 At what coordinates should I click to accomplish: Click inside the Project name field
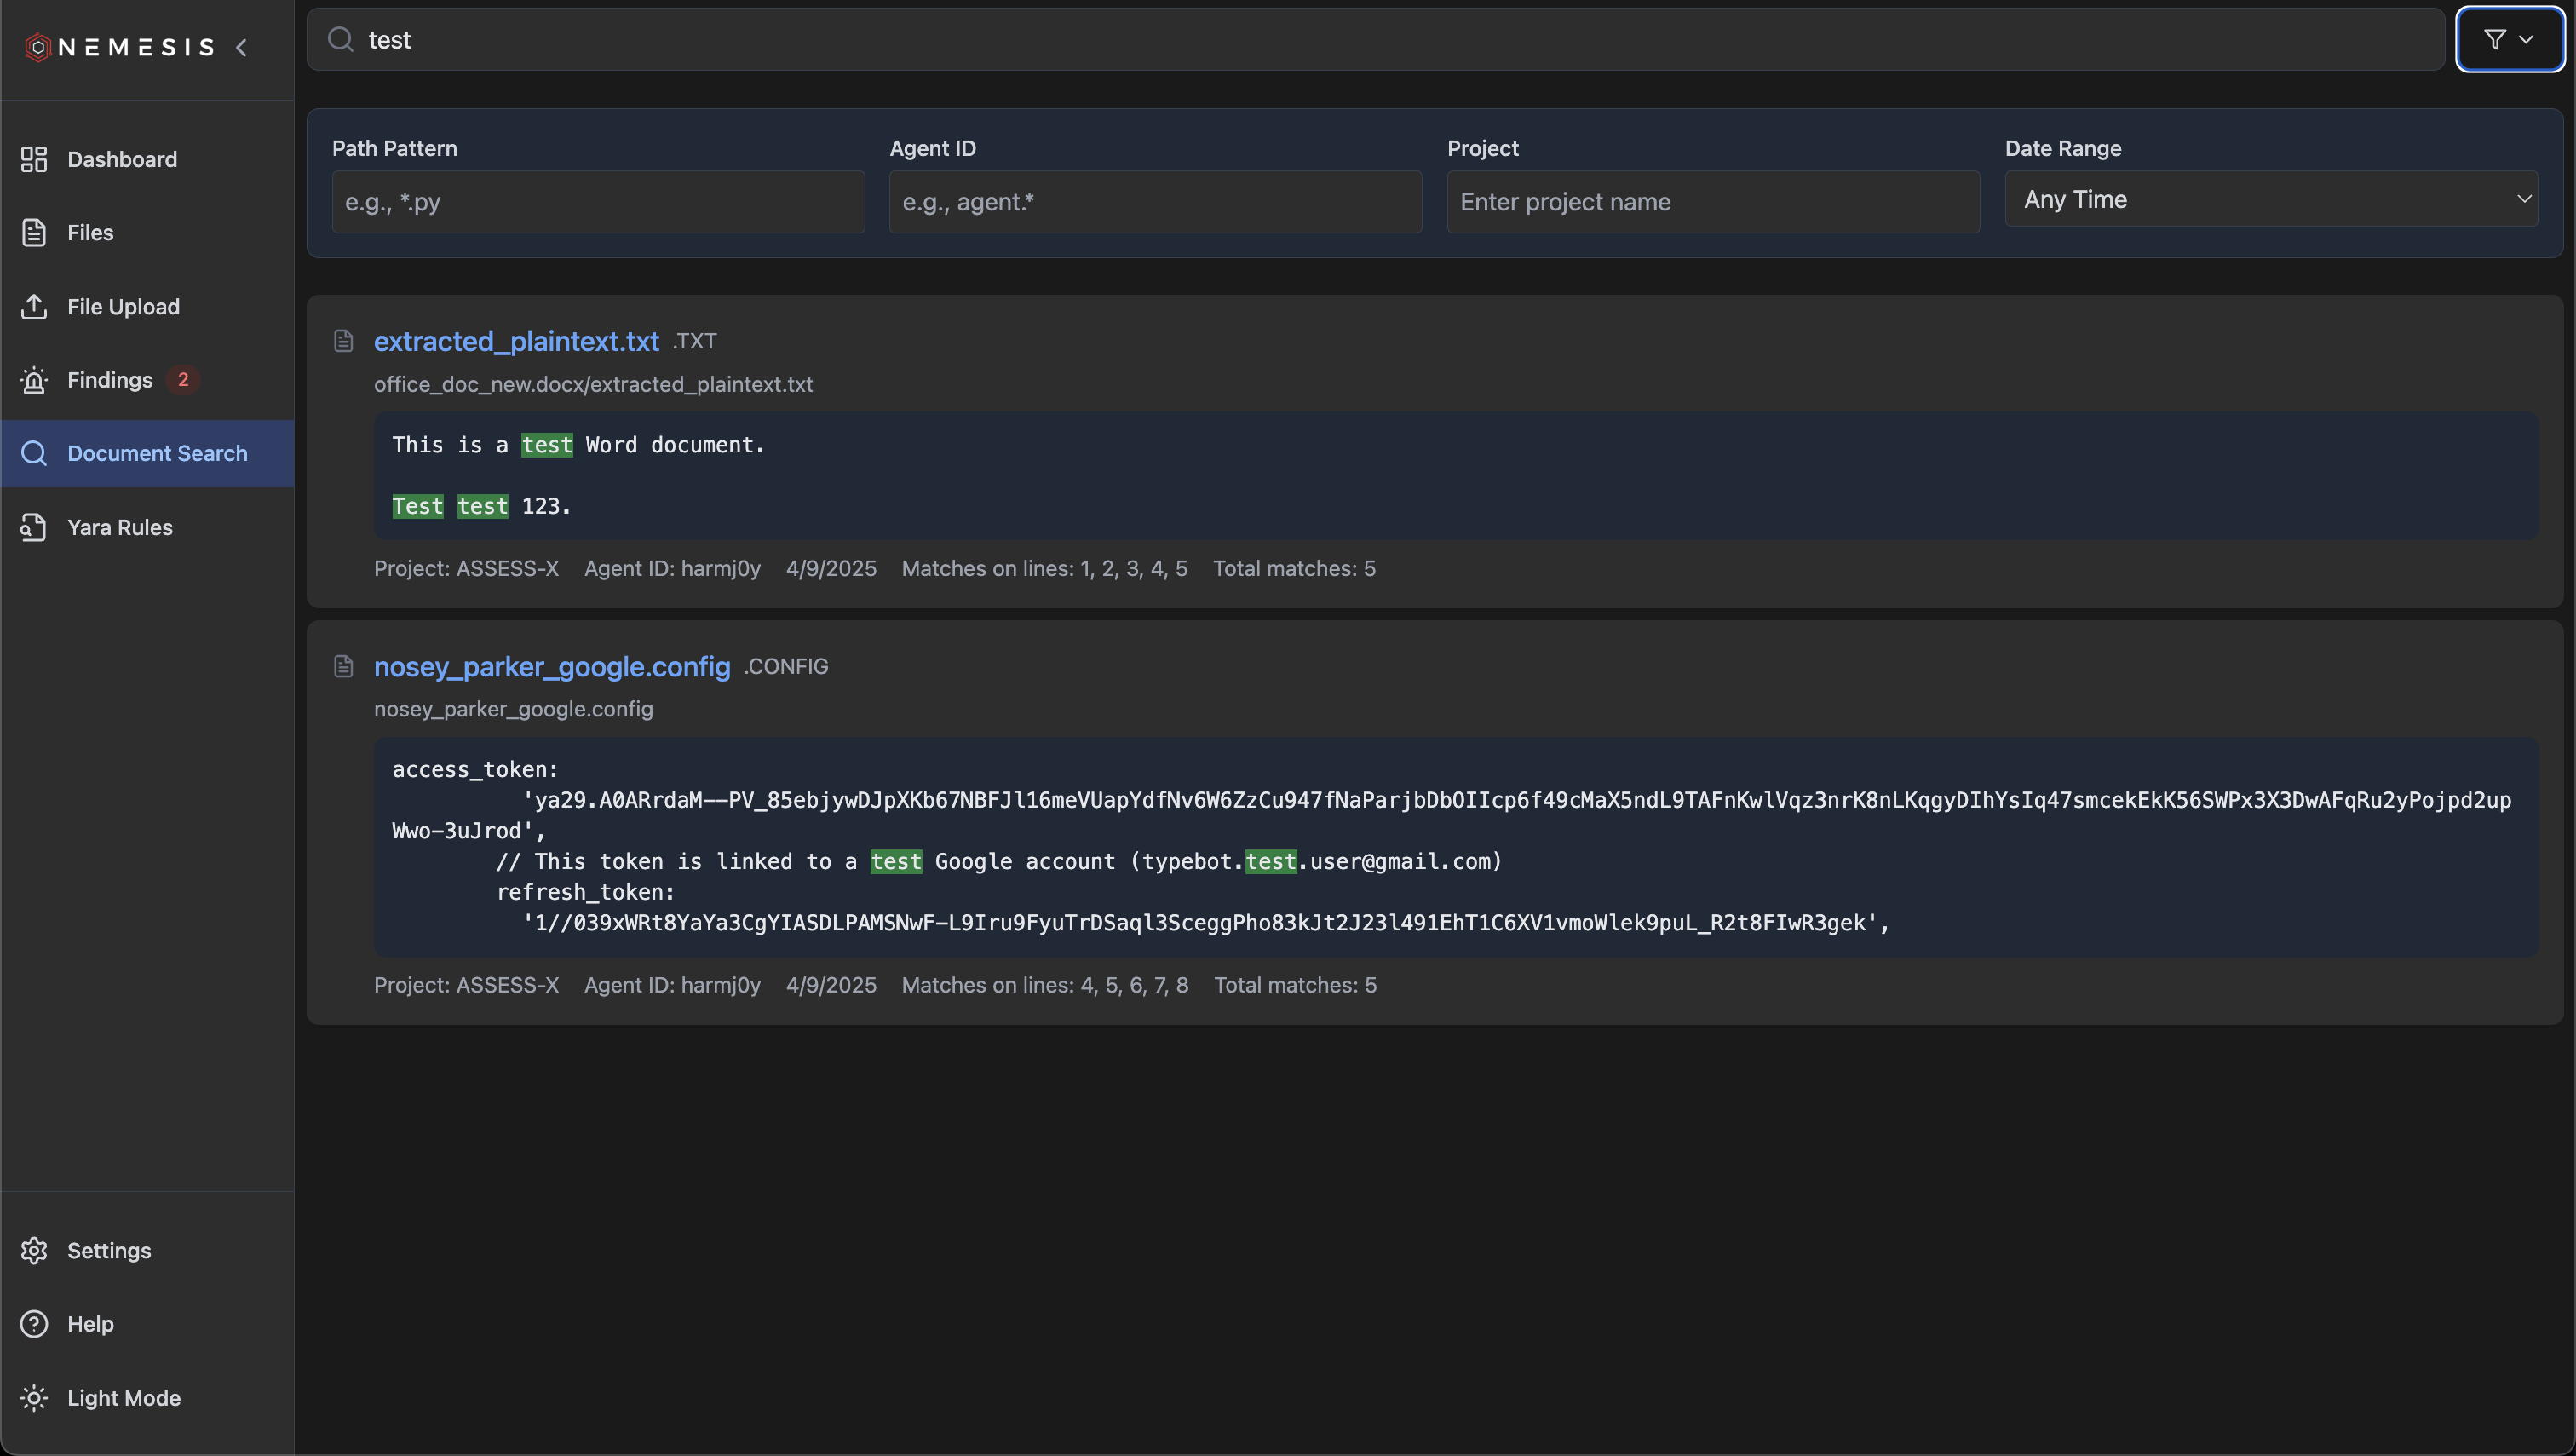click(1711, 202)
